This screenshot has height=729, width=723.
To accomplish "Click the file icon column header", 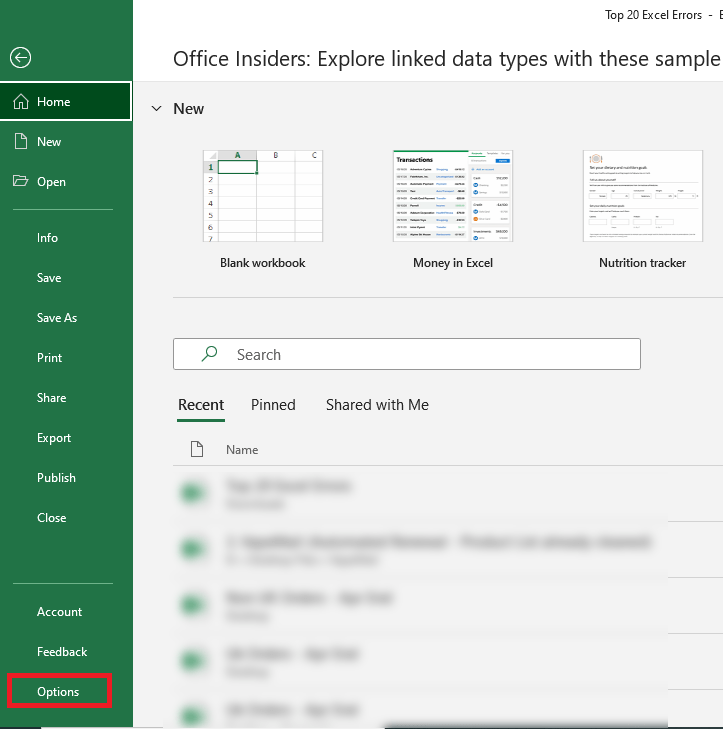I will [197, 450].
